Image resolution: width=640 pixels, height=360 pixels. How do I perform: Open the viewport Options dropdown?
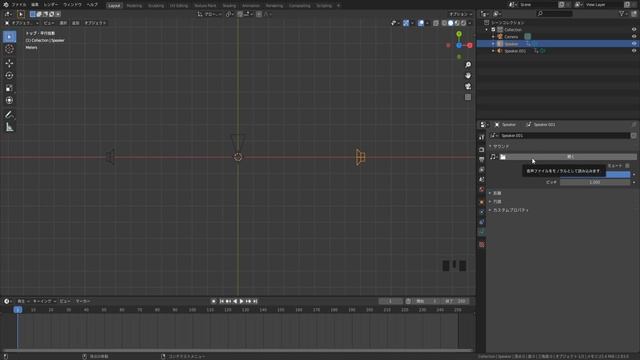(x=460, y=14)
